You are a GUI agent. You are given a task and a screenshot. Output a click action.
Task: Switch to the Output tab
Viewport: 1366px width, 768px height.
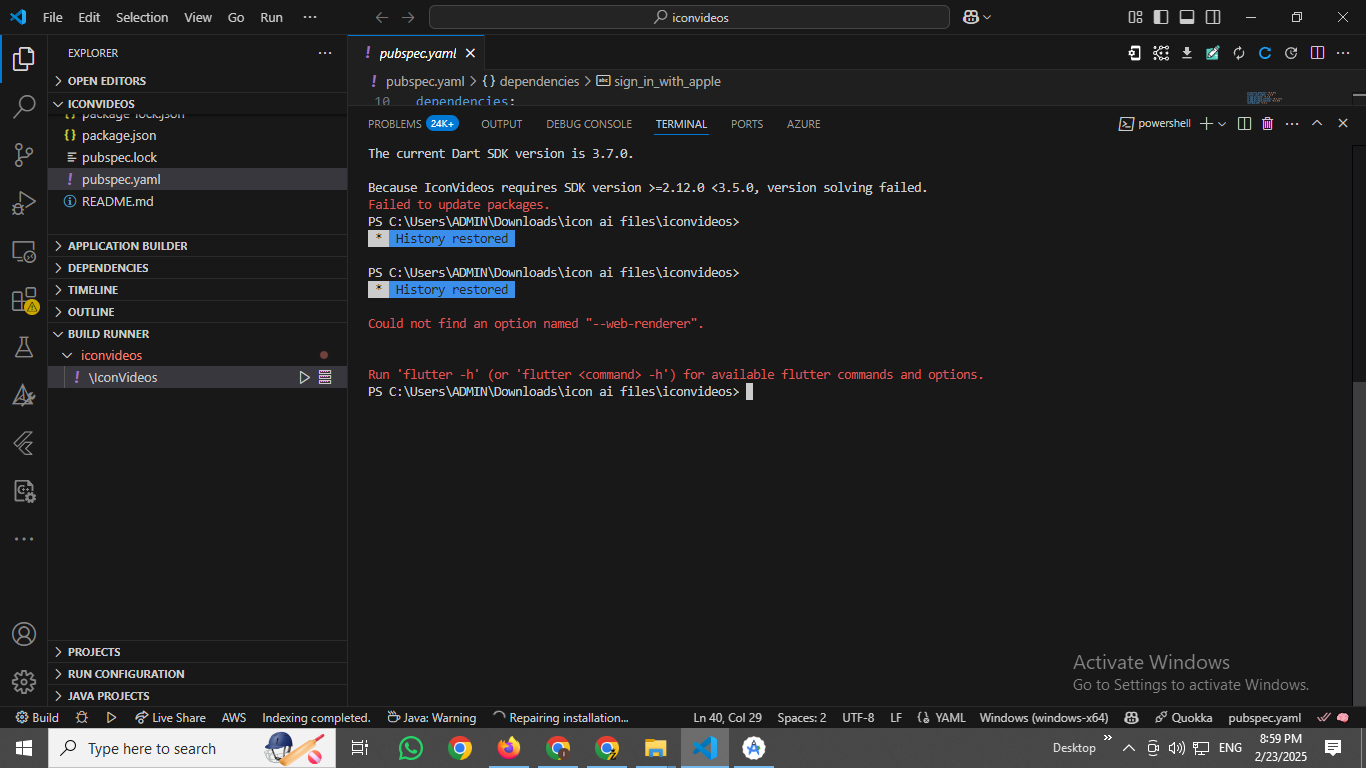pyautogui.click(x=502, y=124)
